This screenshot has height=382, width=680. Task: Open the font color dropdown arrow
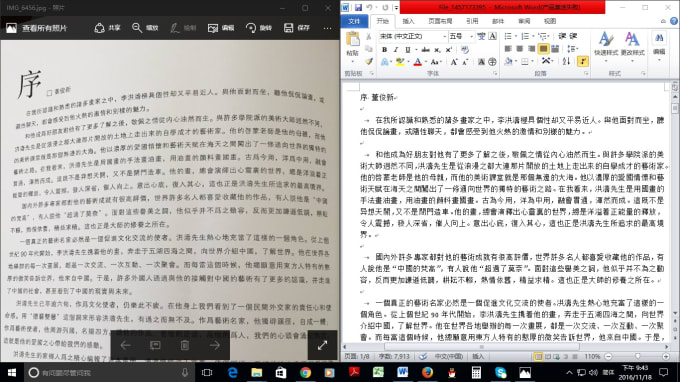pos(426,62)
